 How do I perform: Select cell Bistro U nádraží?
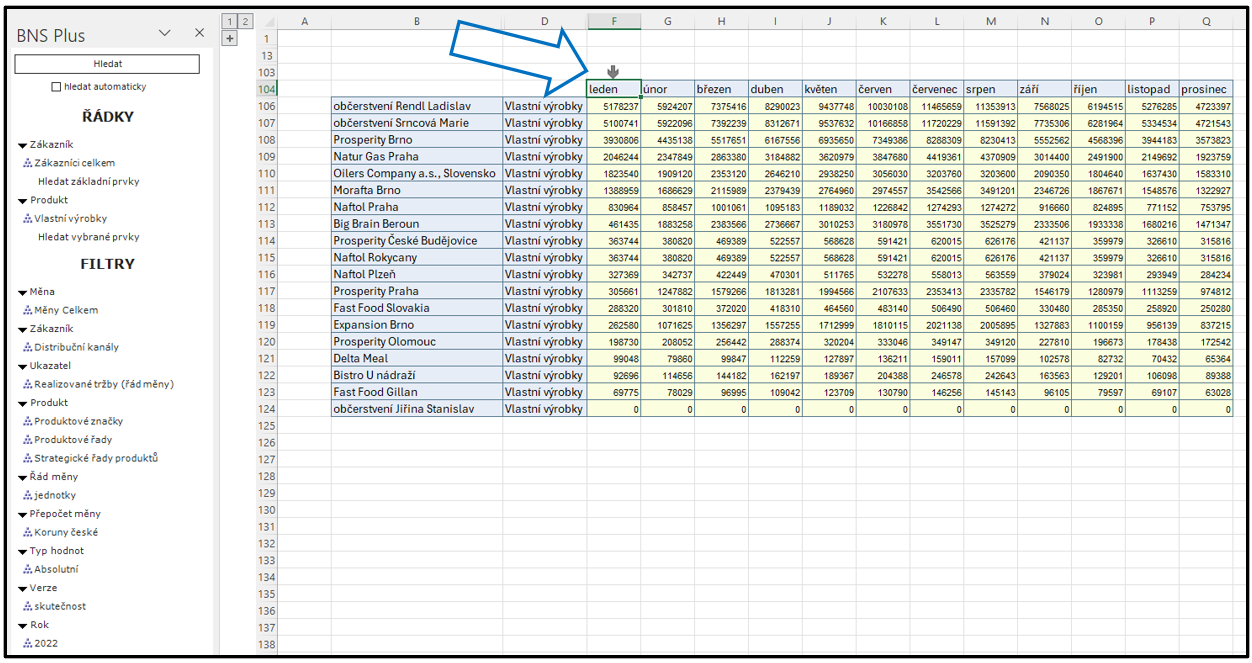(416, 375)
